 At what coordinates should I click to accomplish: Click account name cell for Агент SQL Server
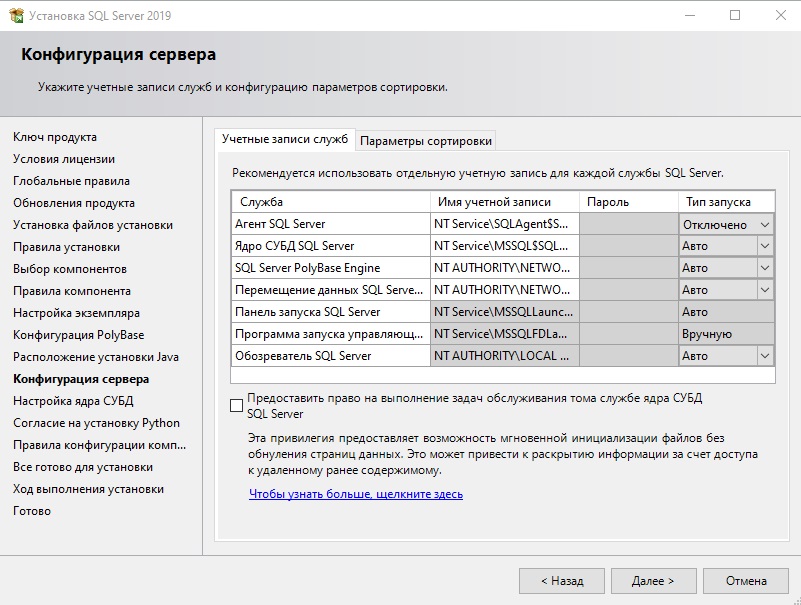(x=505, y=224)
